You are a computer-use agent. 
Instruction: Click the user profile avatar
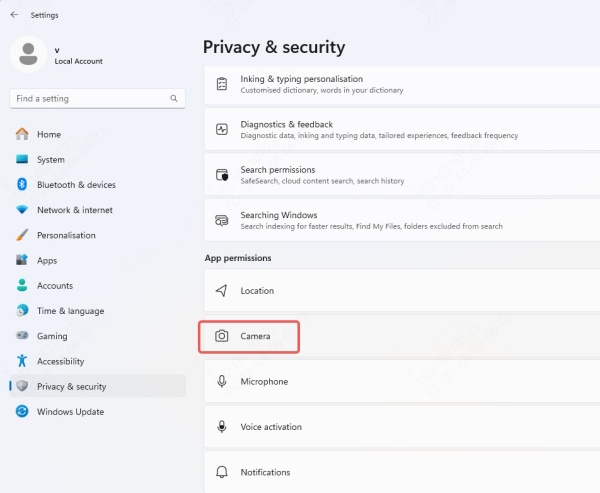(28, 54)
